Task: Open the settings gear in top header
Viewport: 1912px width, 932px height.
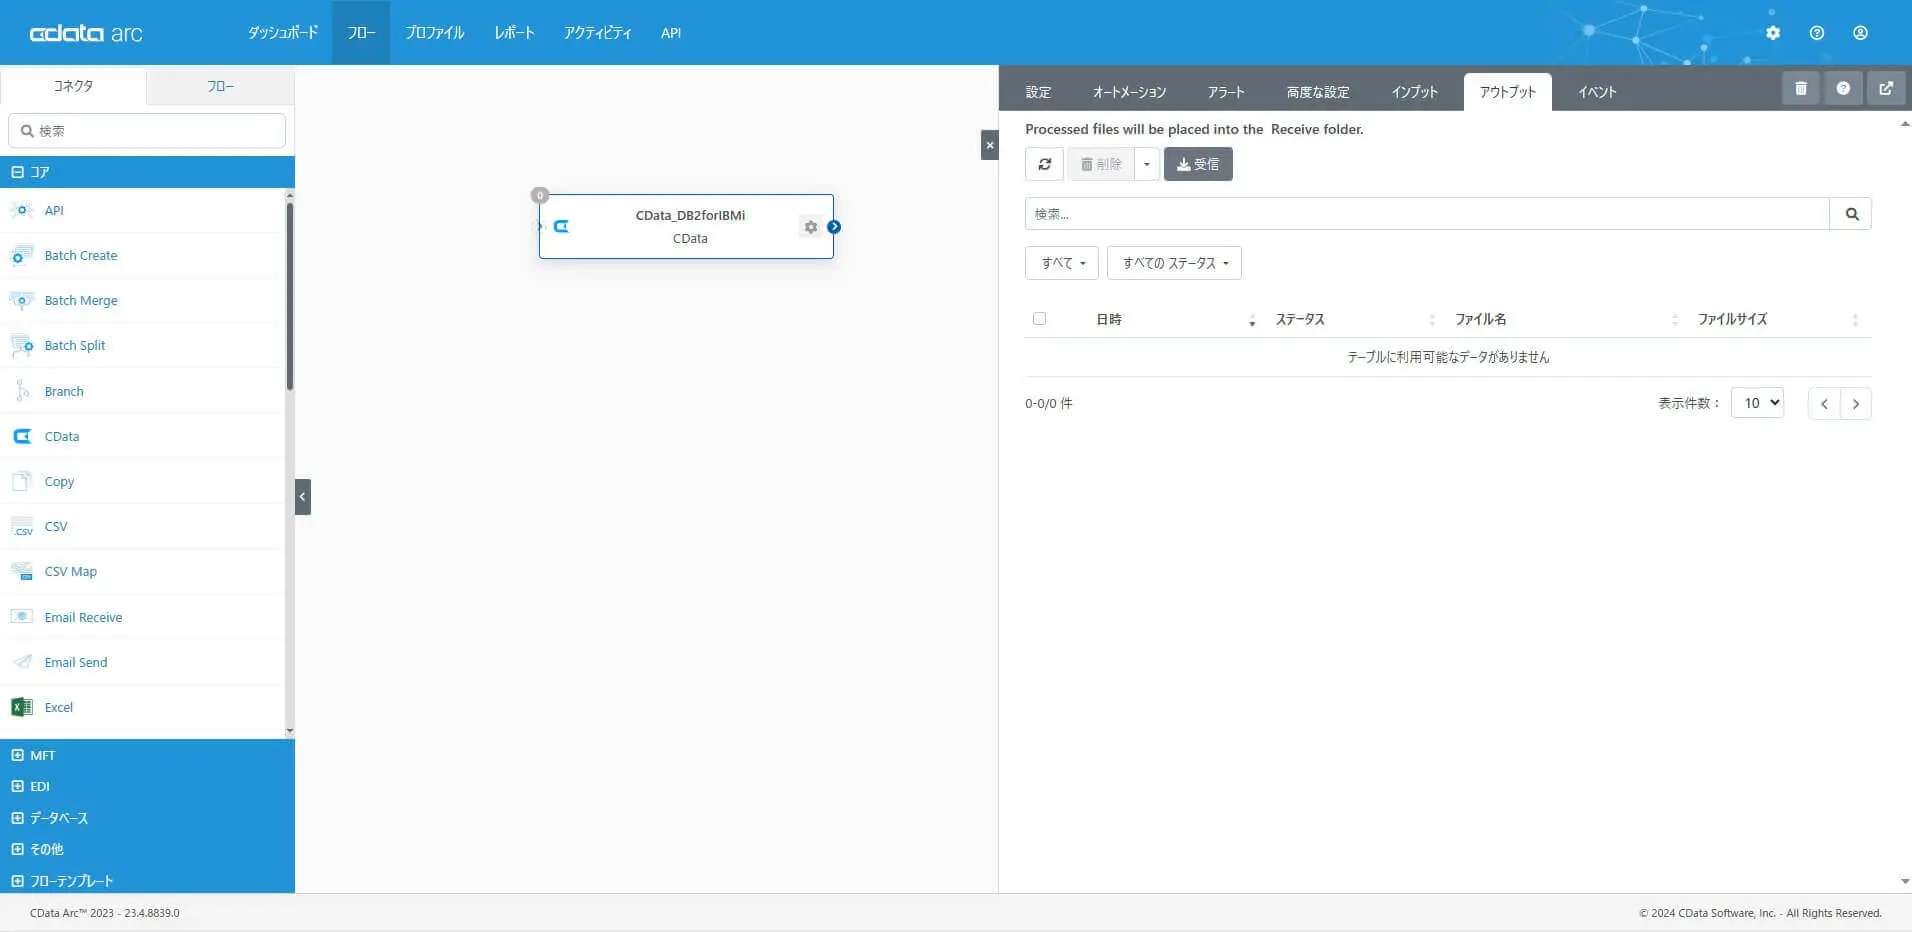Action: pos(1773,33)
